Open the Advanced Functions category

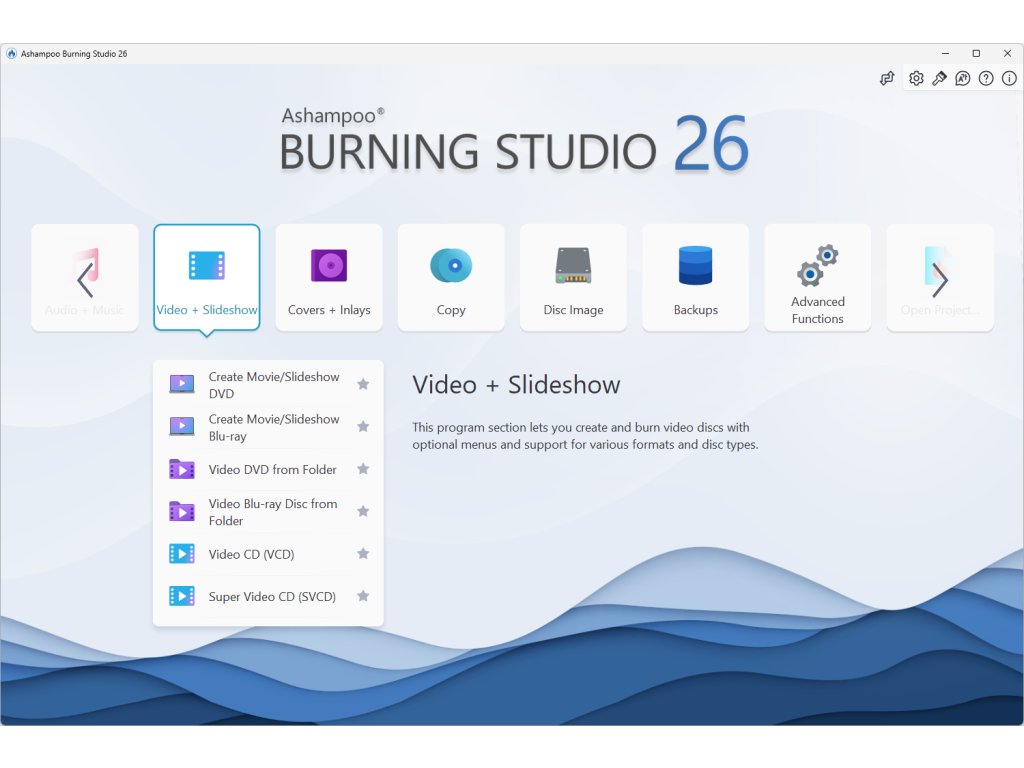coord(818,278)
